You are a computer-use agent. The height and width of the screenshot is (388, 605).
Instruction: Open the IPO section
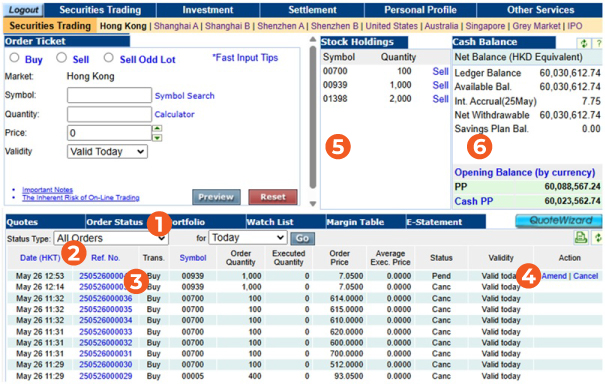coord(575,26)
